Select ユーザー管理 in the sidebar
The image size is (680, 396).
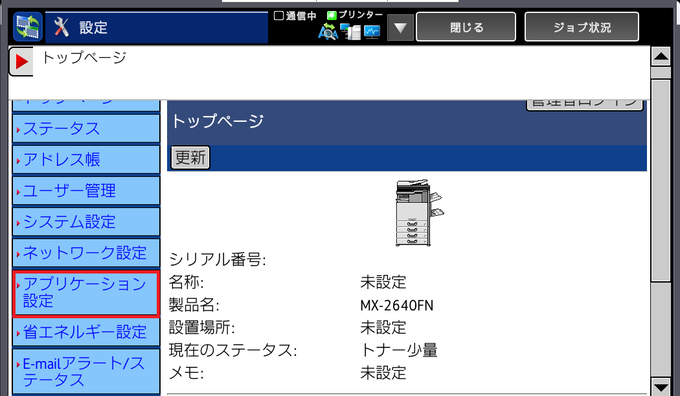point(86,191)
